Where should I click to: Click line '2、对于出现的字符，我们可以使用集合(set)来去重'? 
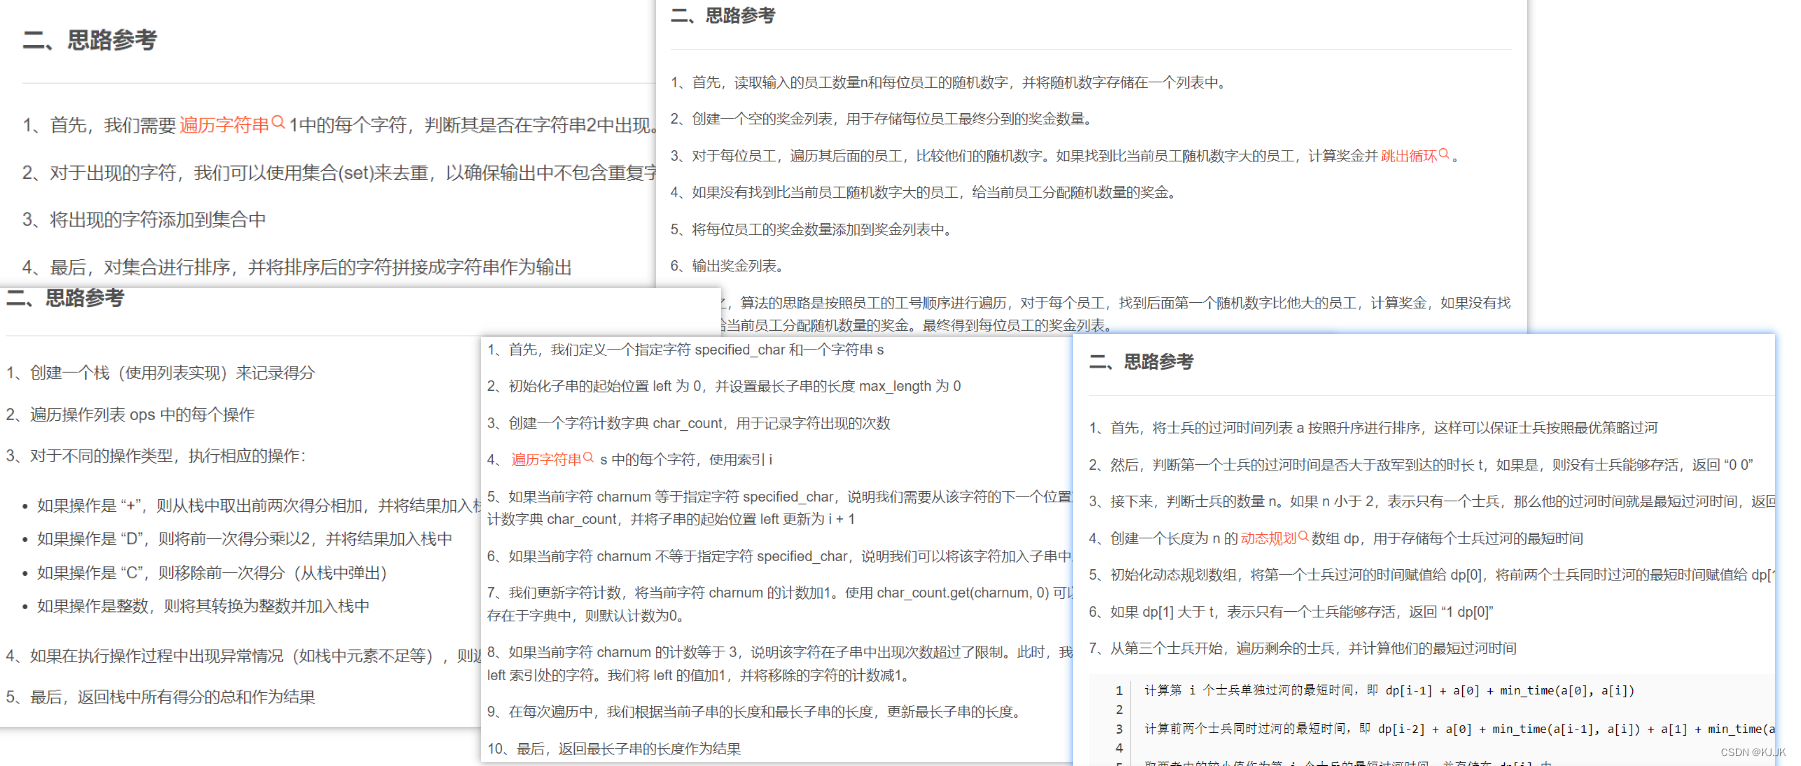tap(339, 173)
